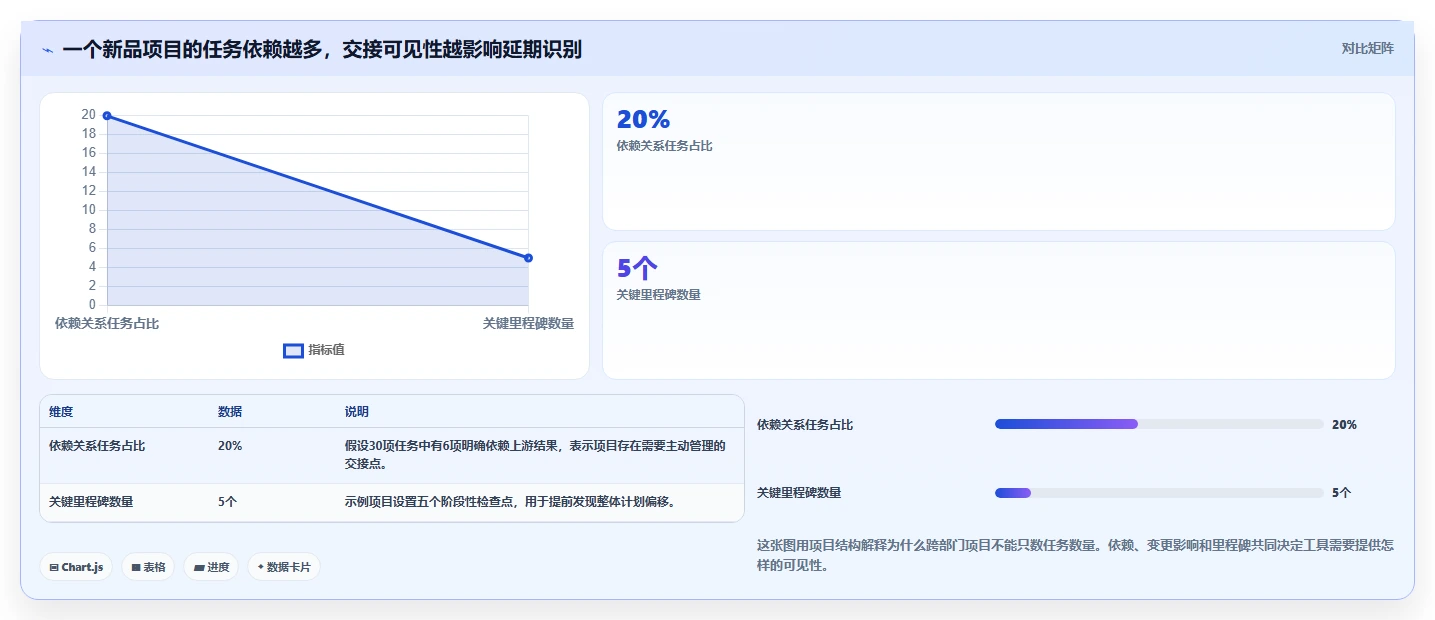The height and width of the screenshot is (620, 1435).
Task: Click the 数据卡片 tag chip
Action: [x=284, y=567]
